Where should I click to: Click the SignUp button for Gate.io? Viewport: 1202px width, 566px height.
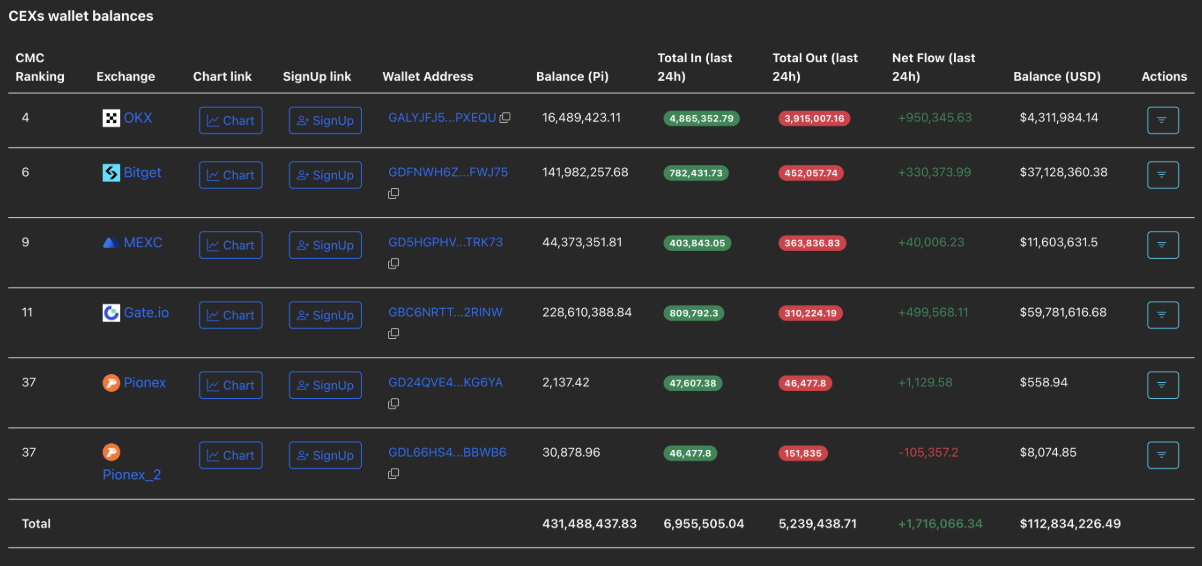[325, 315]
